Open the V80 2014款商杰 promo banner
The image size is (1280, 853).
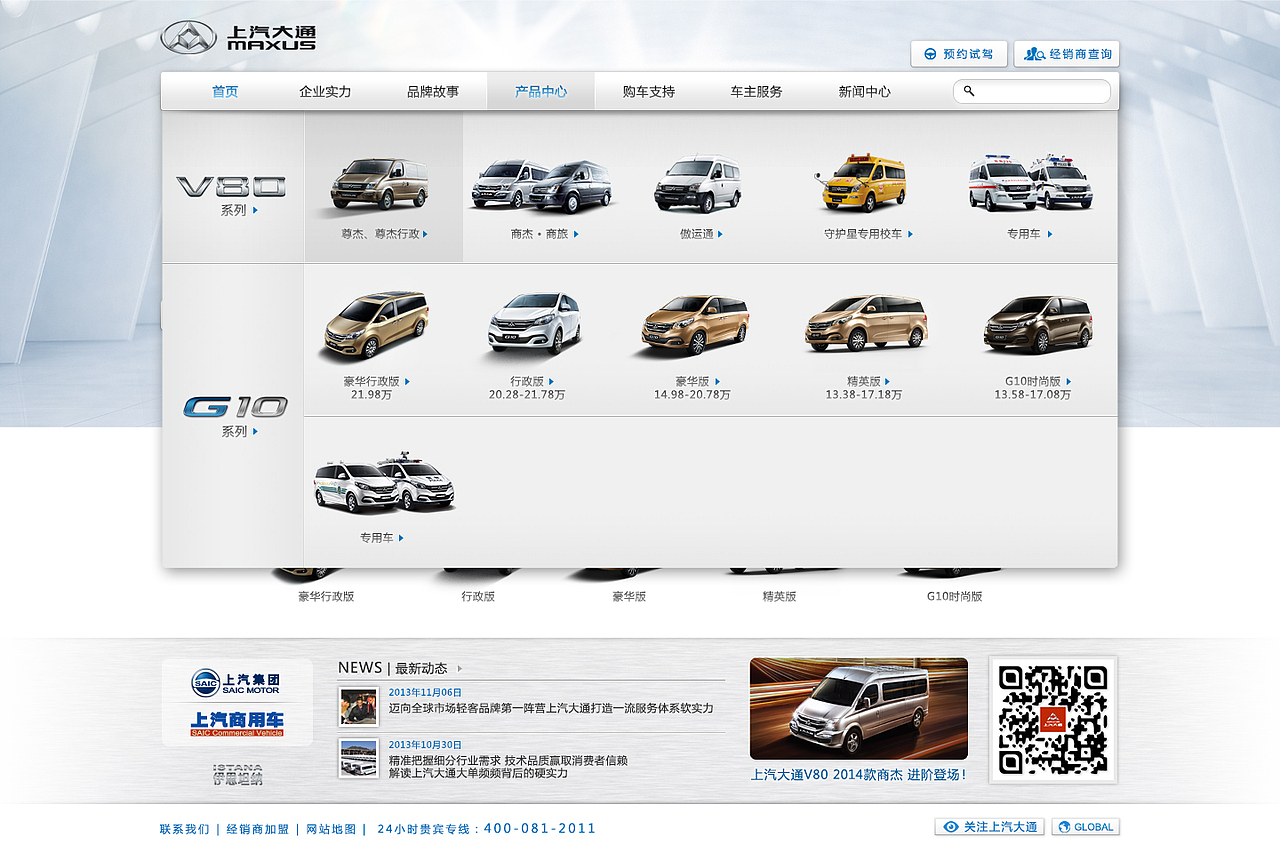[859, 708]
